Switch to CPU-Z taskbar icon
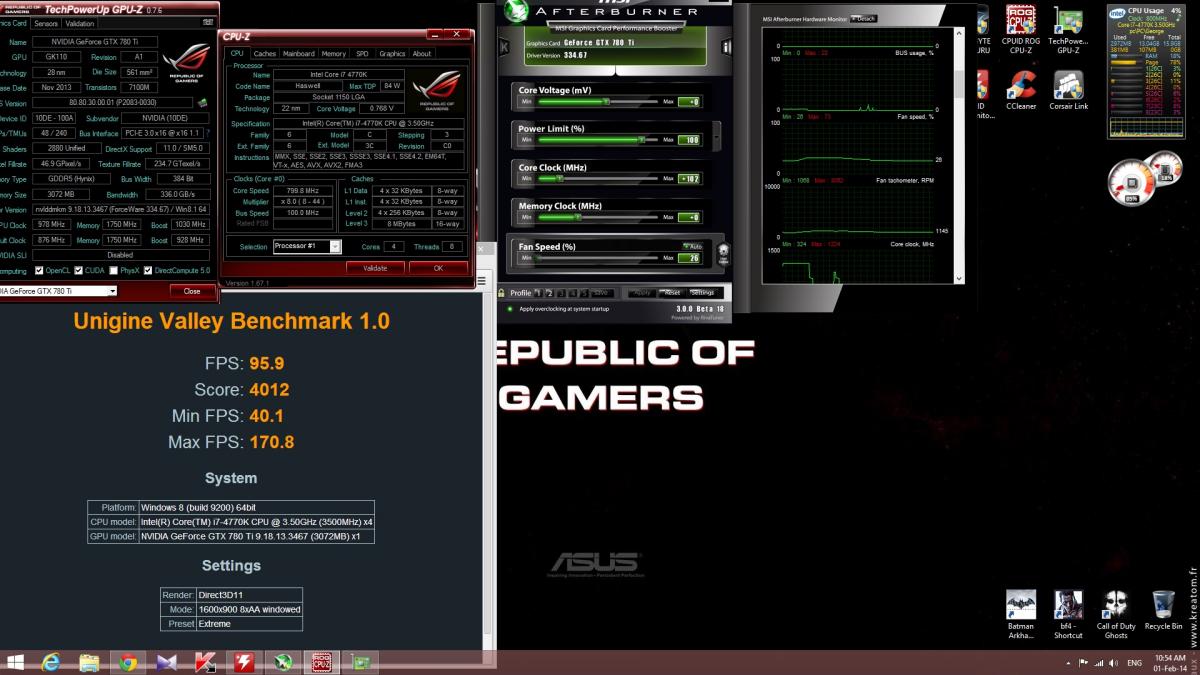This screenshot has width=1200, height=675. 323,662
